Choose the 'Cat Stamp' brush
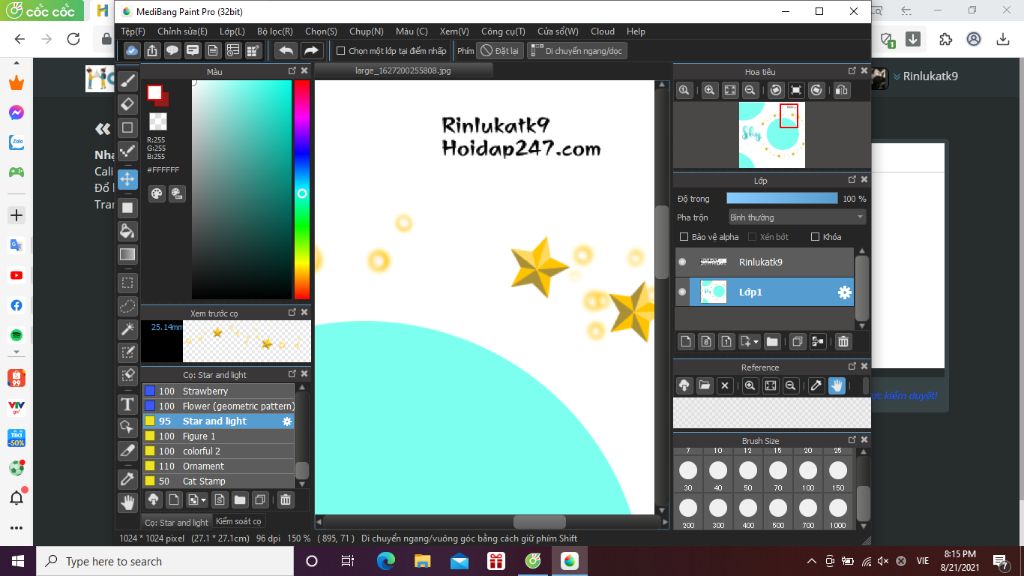 click(219, 481)
